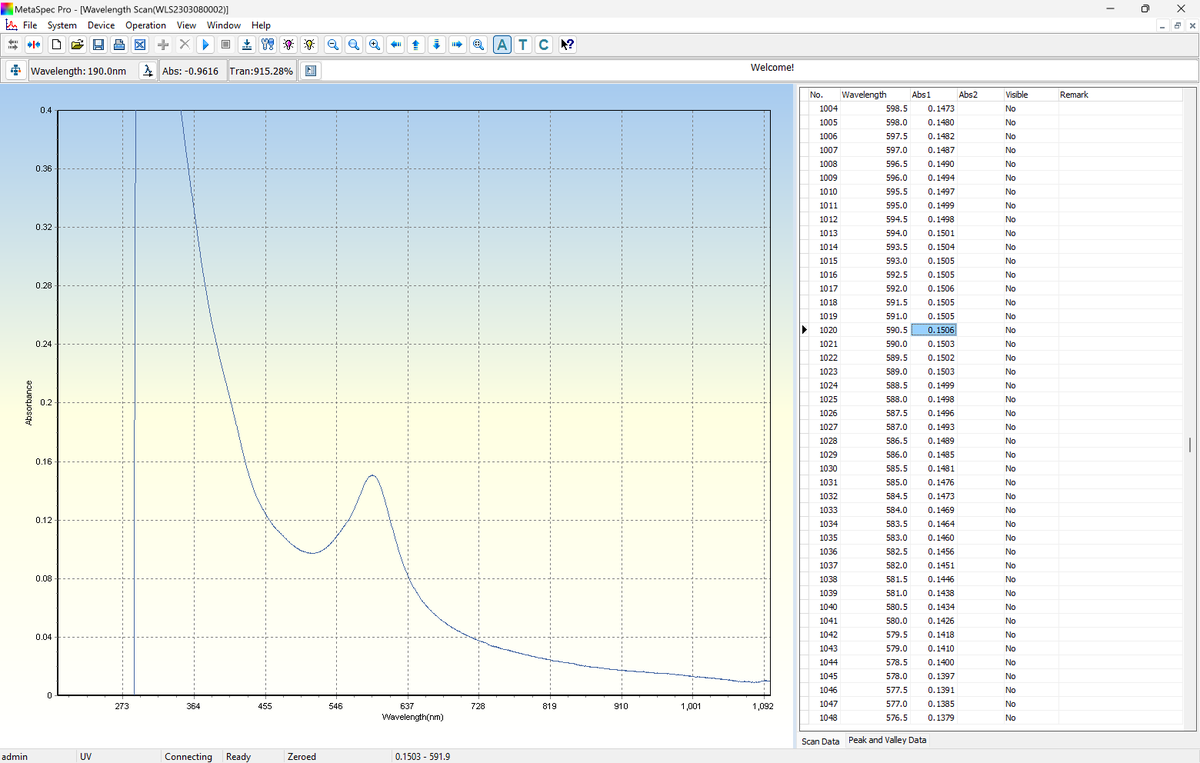1200x763 pixels.
Task: Zoom in with the plus magnifier
Action: pyautogui.click(x=374, y=45)
